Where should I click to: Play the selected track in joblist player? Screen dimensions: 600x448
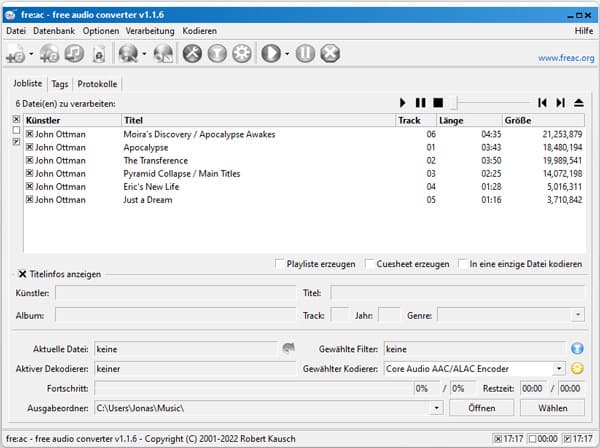(x=403, y=103)
